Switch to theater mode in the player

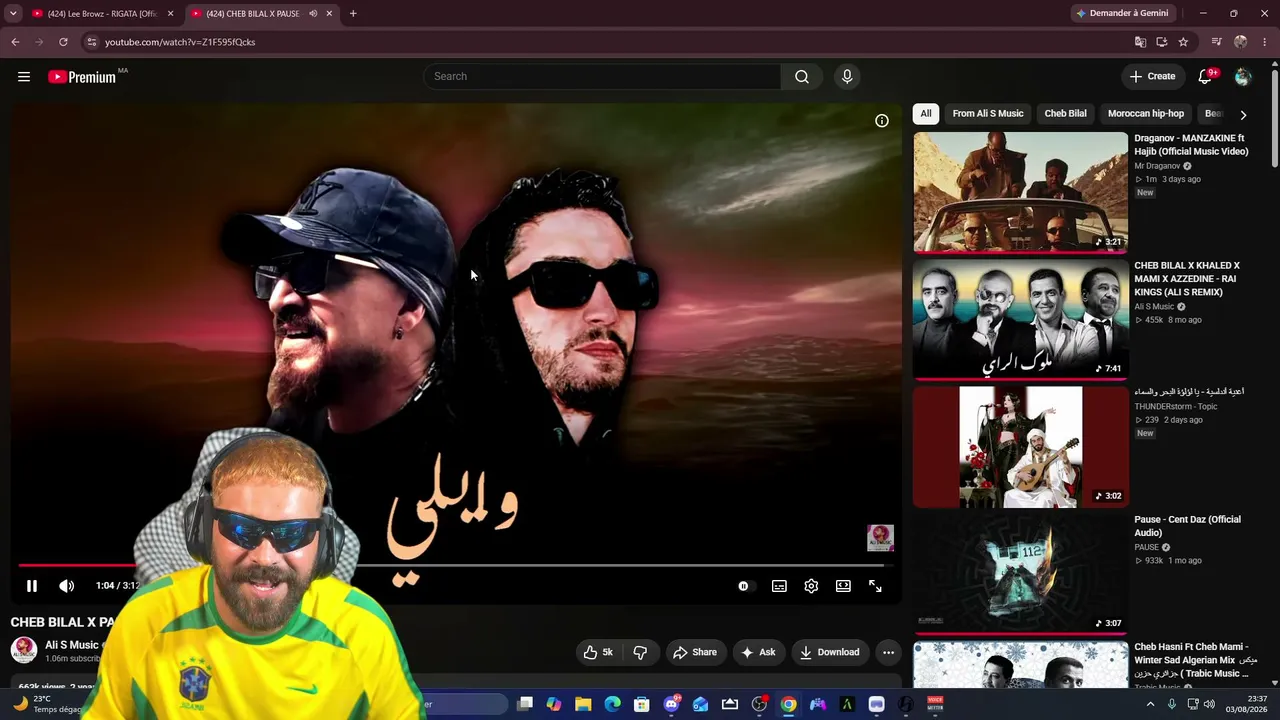coord(843,586)
